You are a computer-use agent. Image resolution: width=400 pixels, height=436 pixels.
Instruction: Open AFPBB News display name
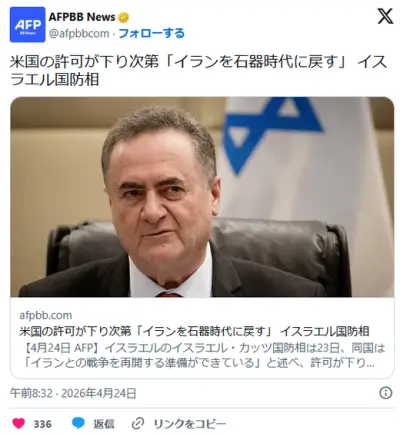pyautogui.click(x=82, y=17)
